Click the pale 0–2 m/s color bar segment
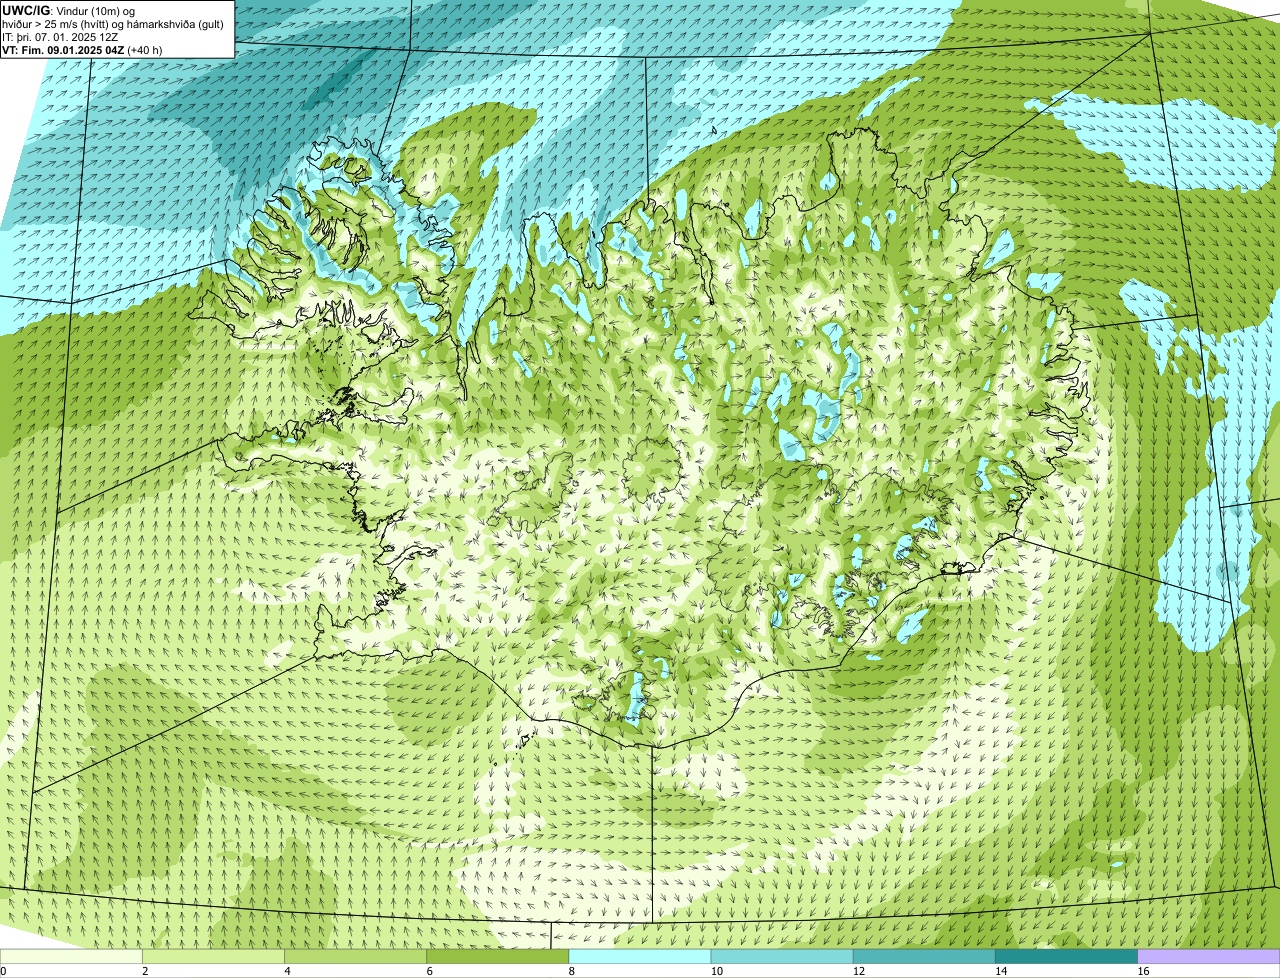The image size is (1280, 978). [x=71, y=956]
